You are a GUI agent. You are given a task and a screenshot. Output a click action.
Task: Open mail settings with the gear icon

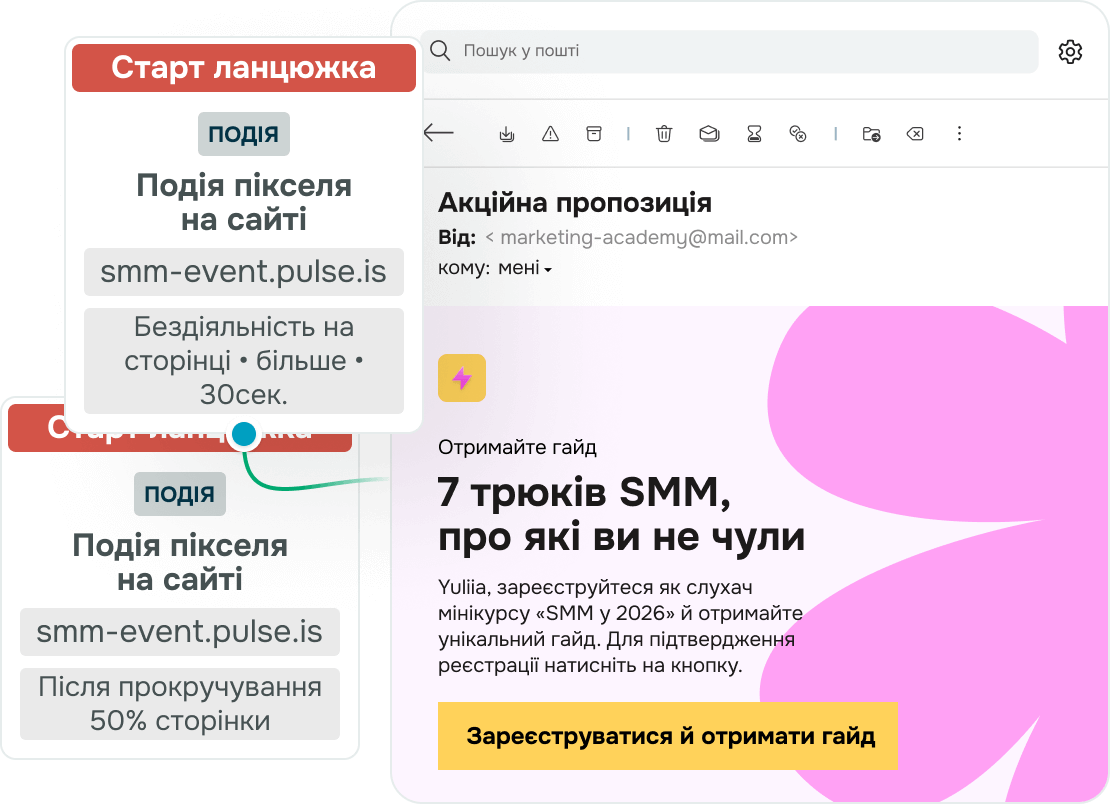(x=1069, y=51)
